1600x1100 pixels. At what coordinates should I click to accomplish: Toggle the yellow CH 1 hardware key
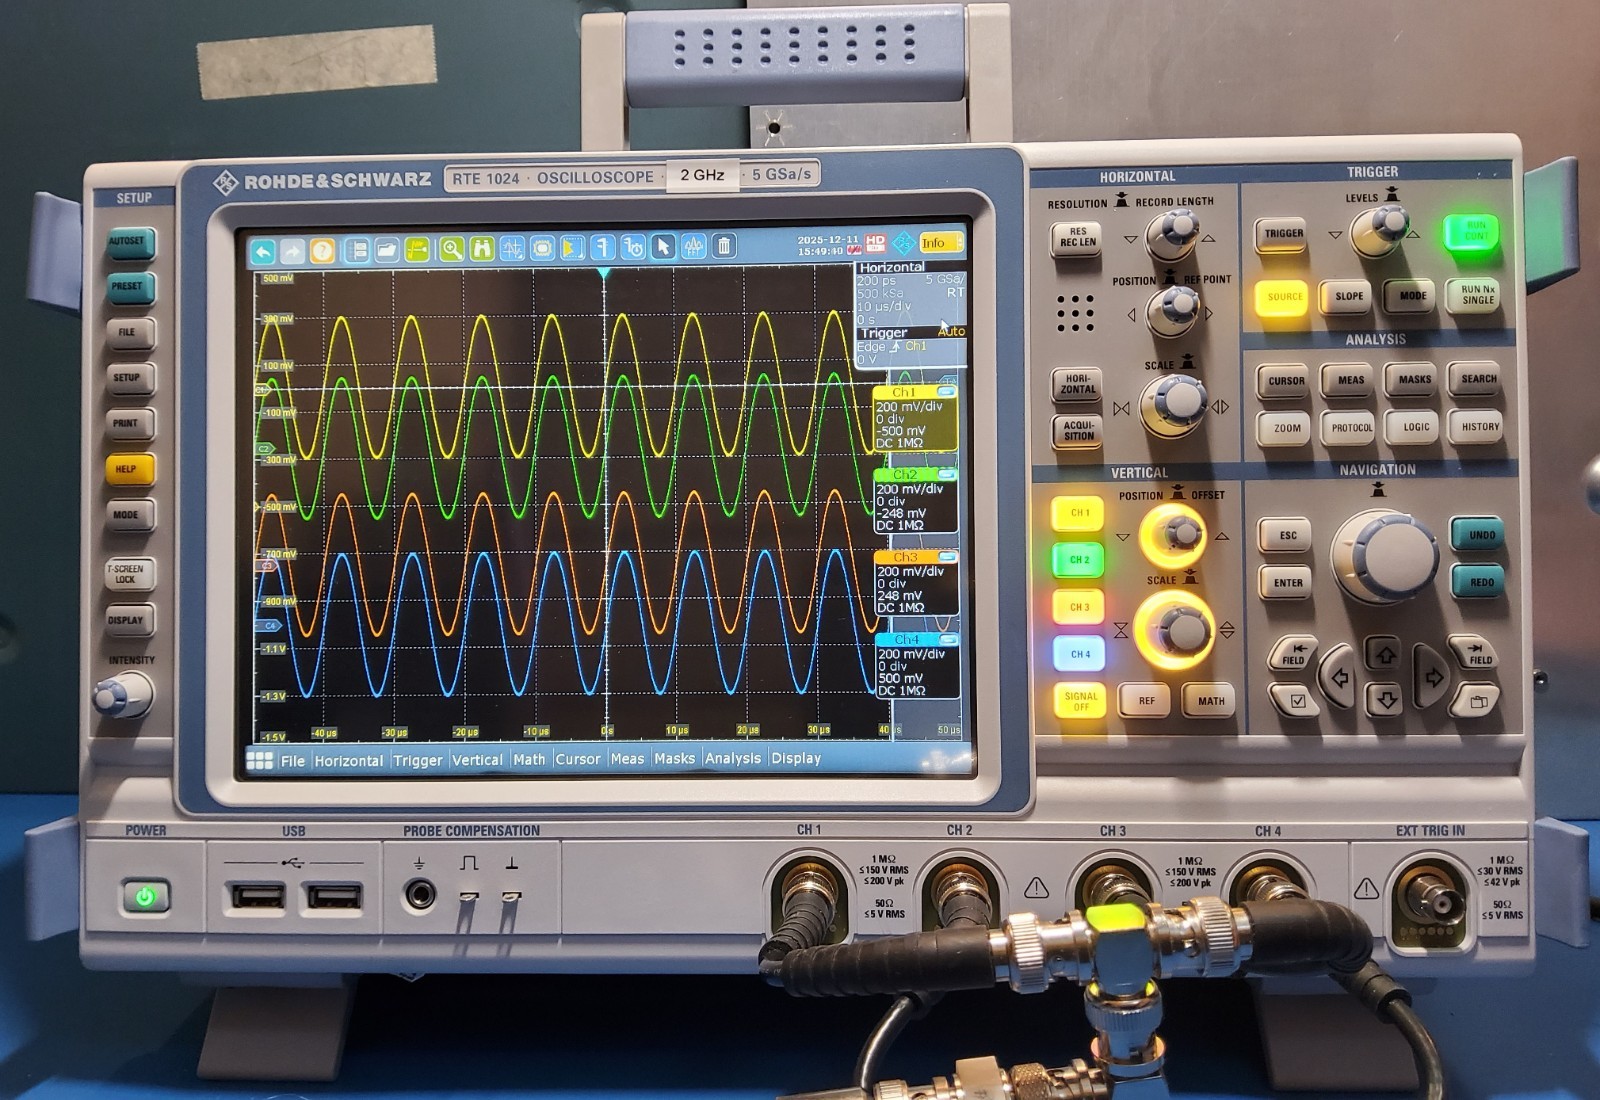(x=1080, y=513)
